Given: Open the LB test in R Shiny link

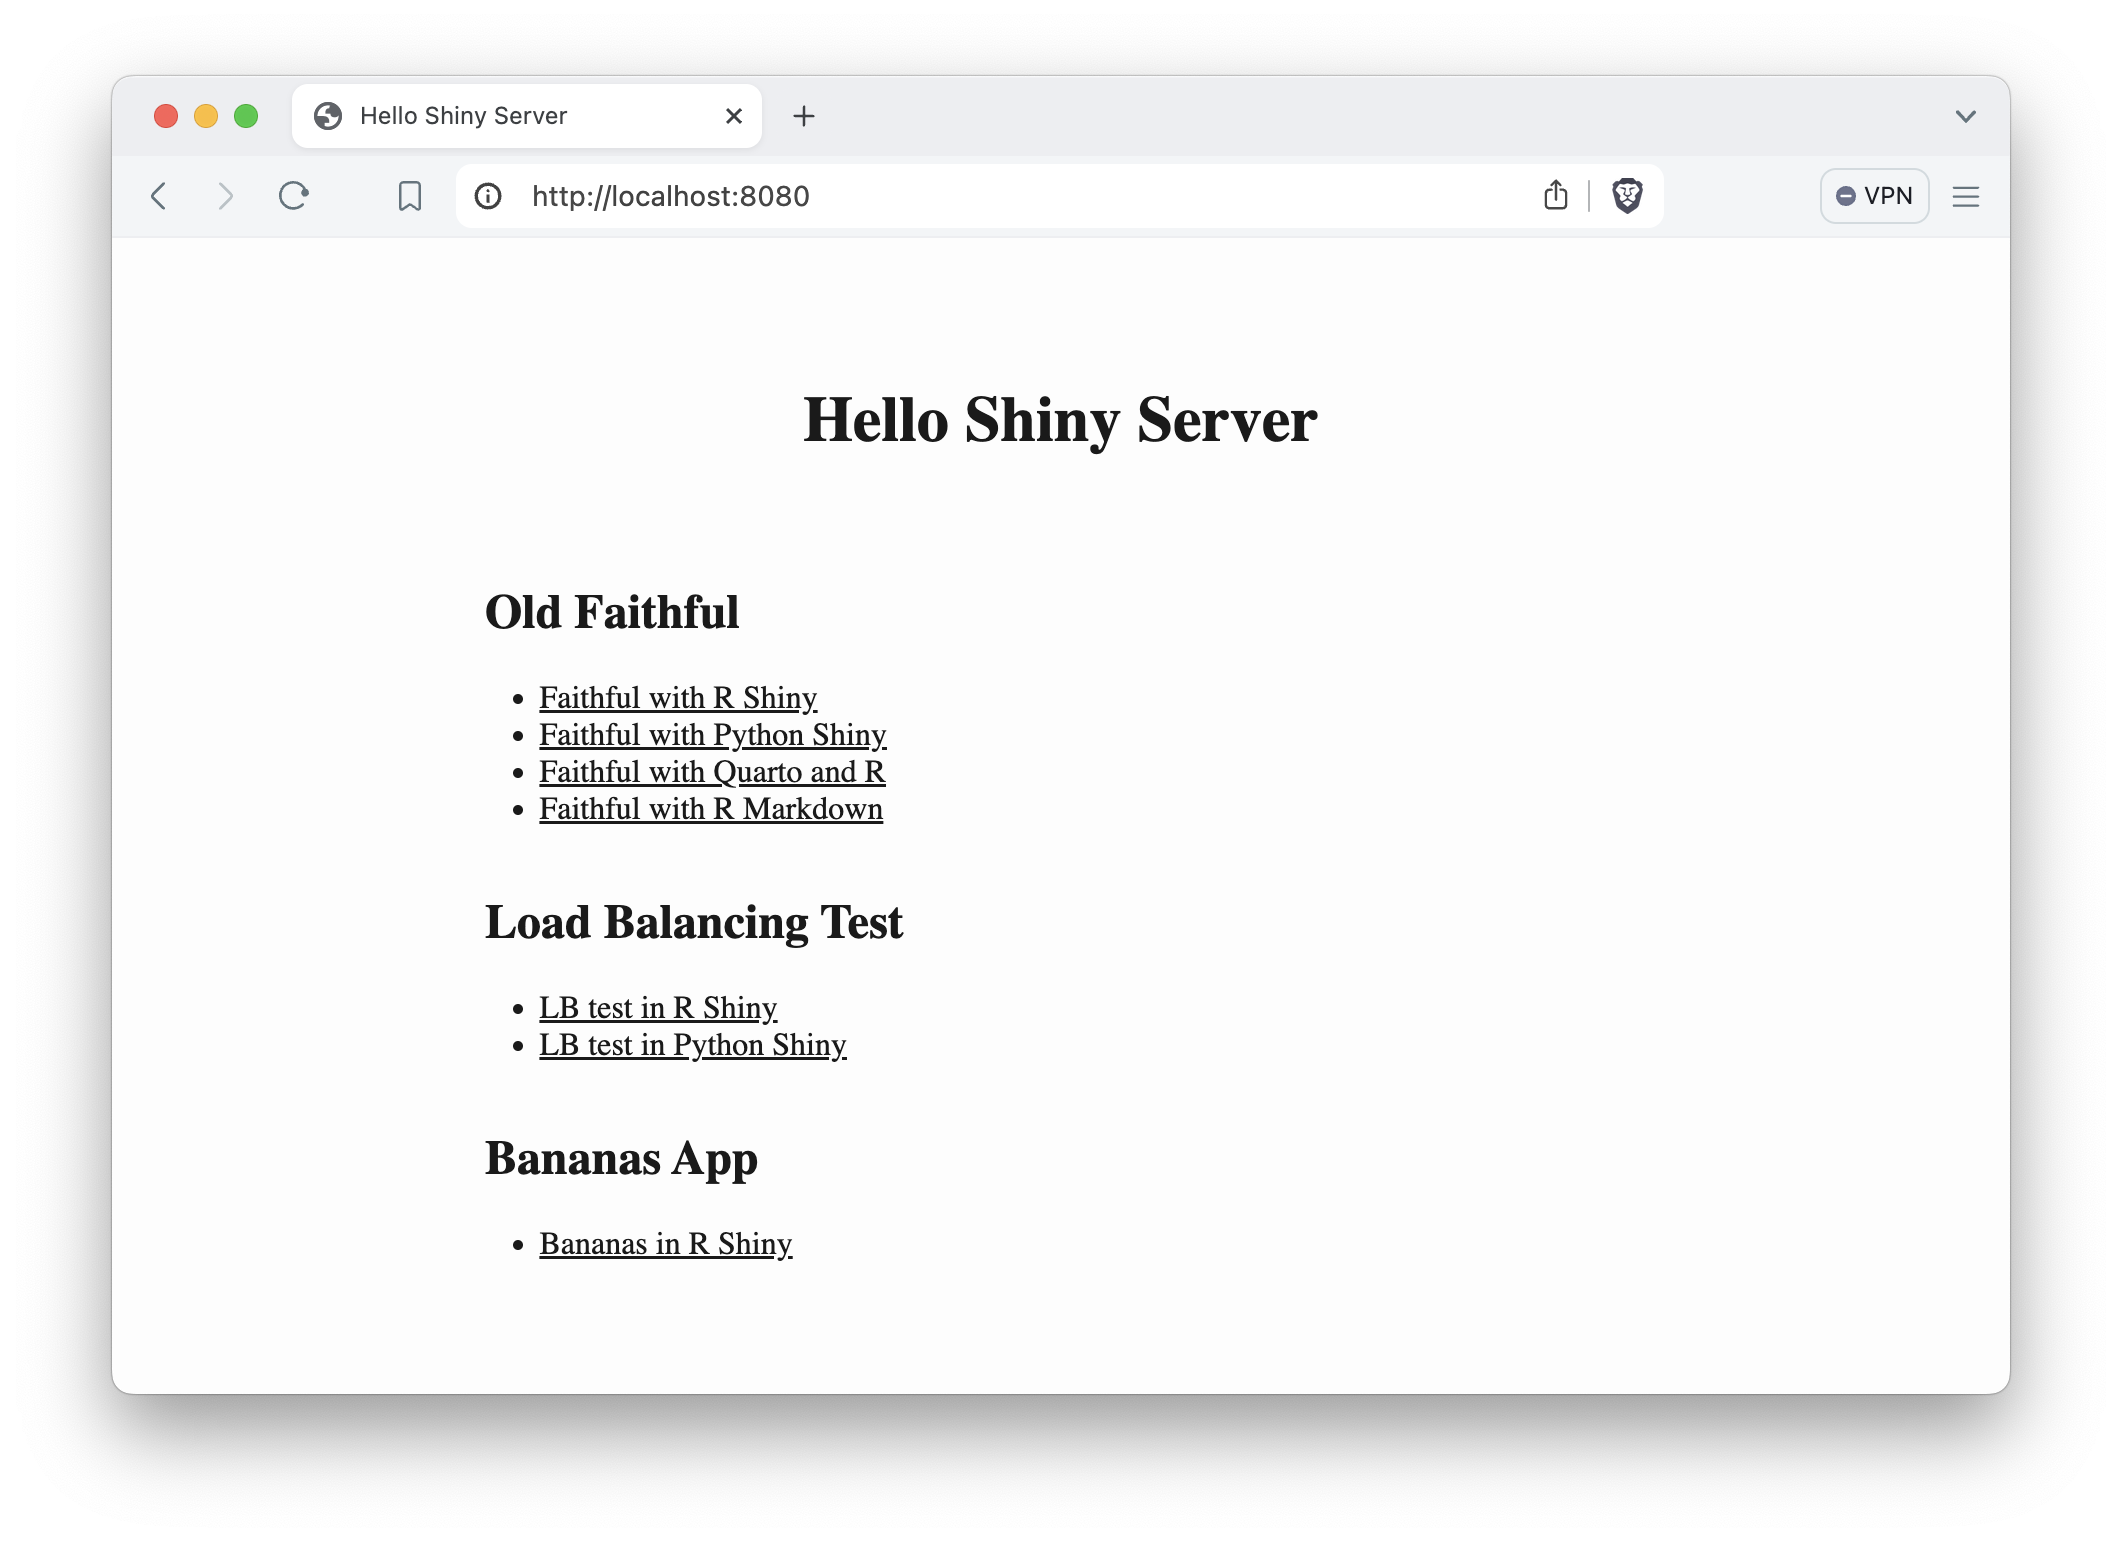Looking at the screenshot, I should tap(658, 1007).
